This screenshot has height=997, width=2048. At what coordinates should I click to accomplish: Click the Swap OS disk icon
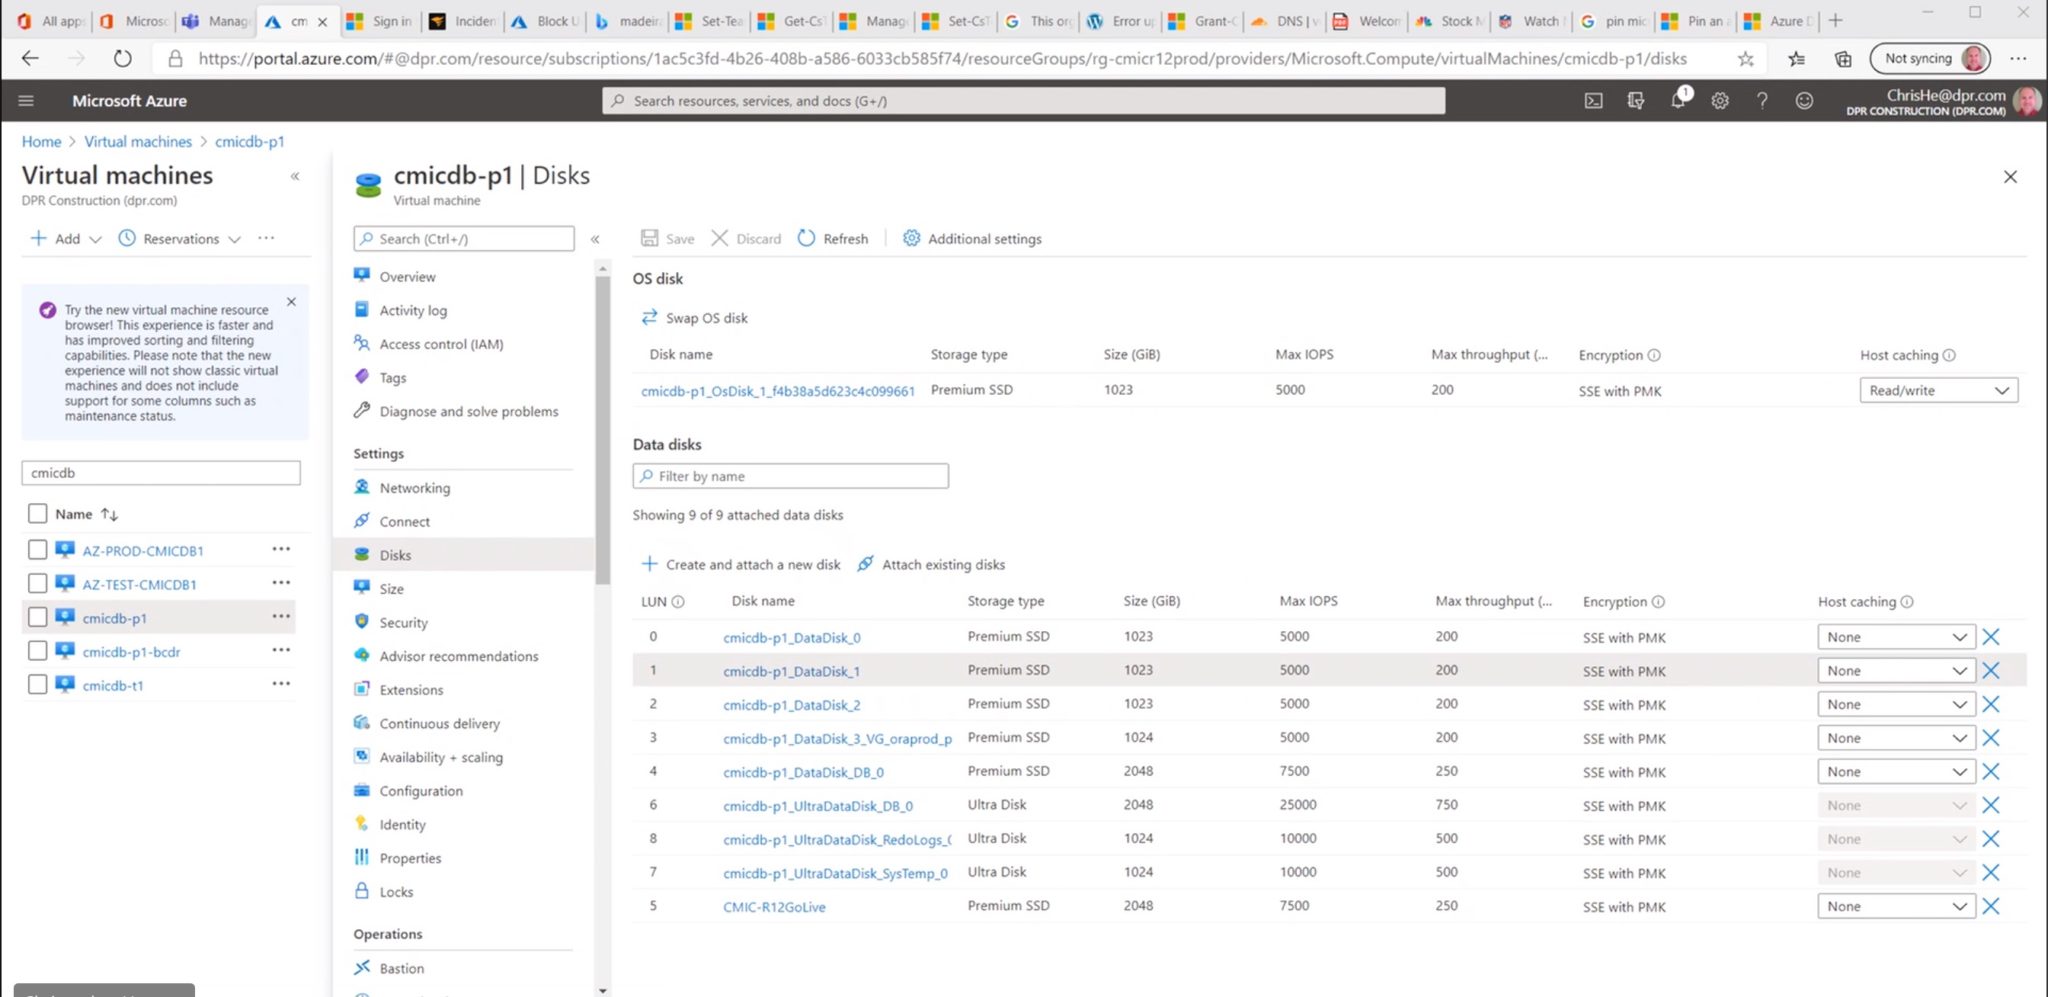click(650, 317)
